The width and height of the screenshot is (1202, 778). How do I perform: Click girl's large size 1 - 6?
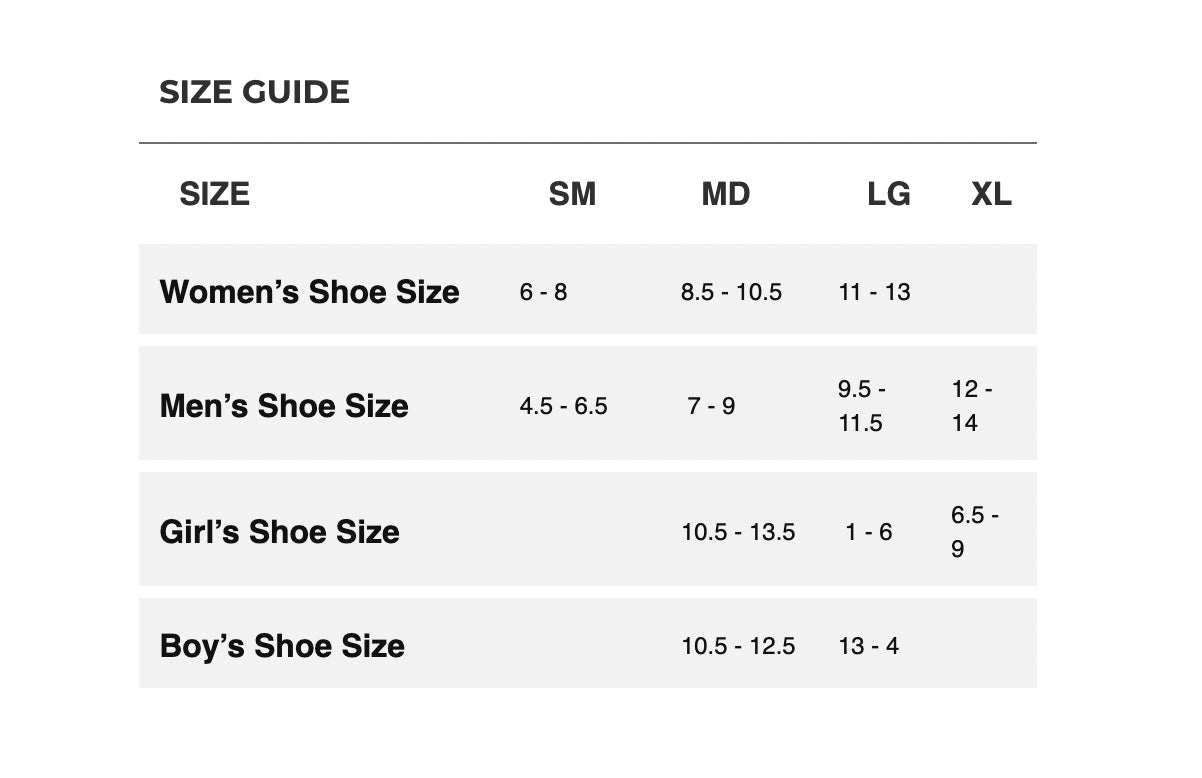coord(868,532)
